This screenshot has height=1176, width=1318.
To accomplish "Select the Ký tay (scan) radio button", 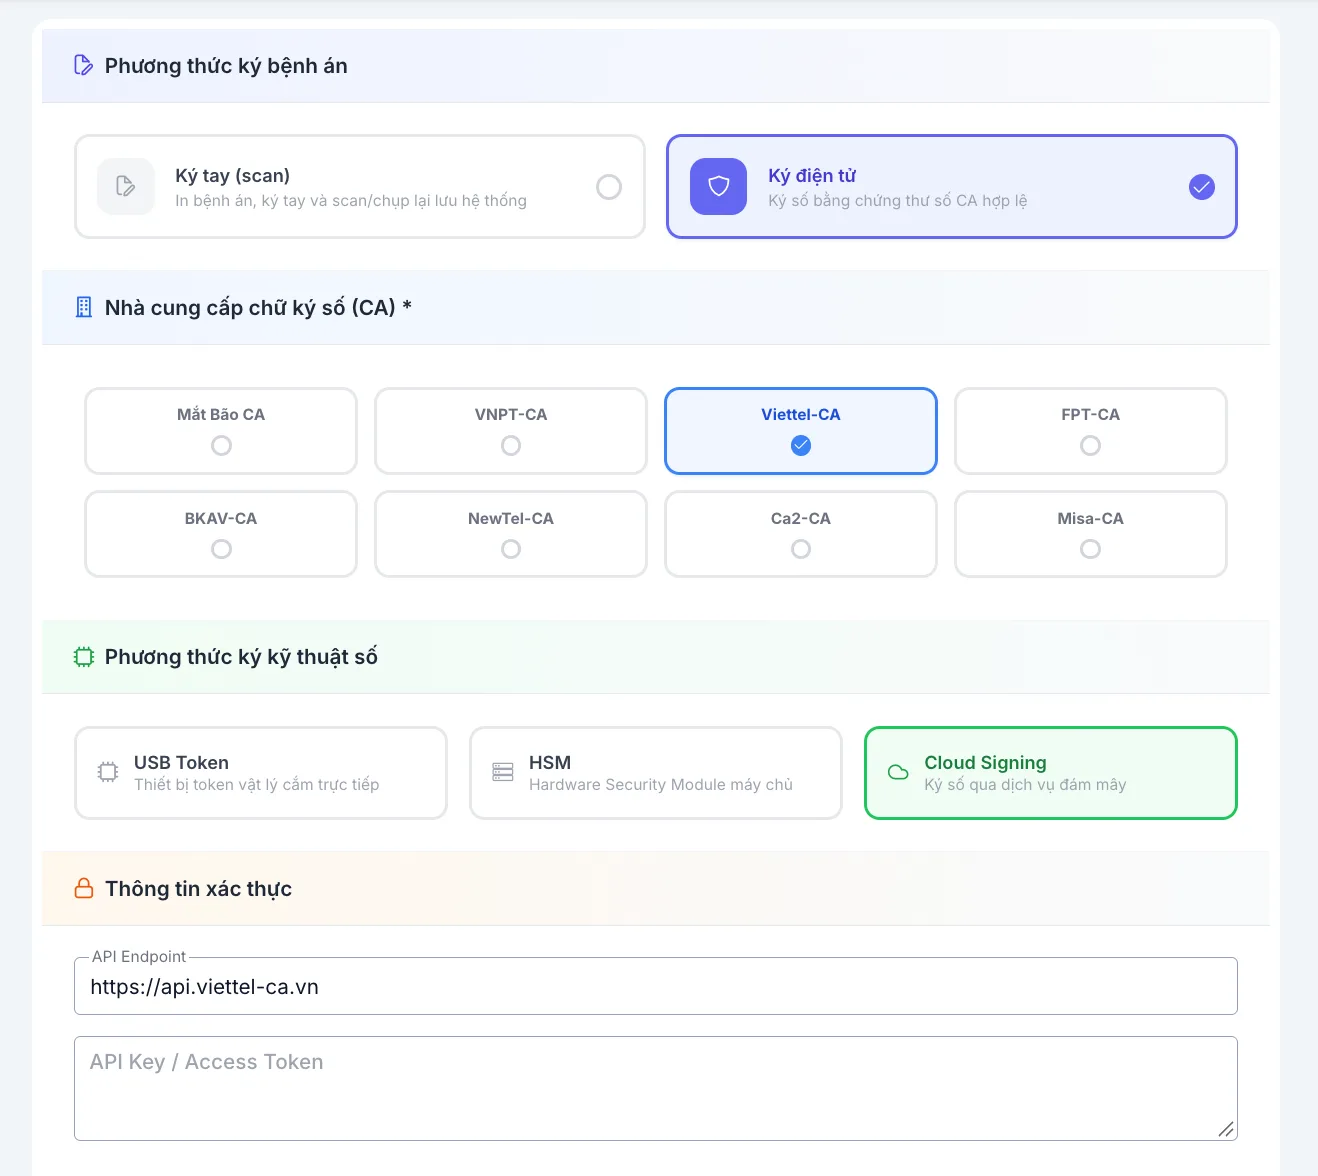I will [x=608, y=187].
